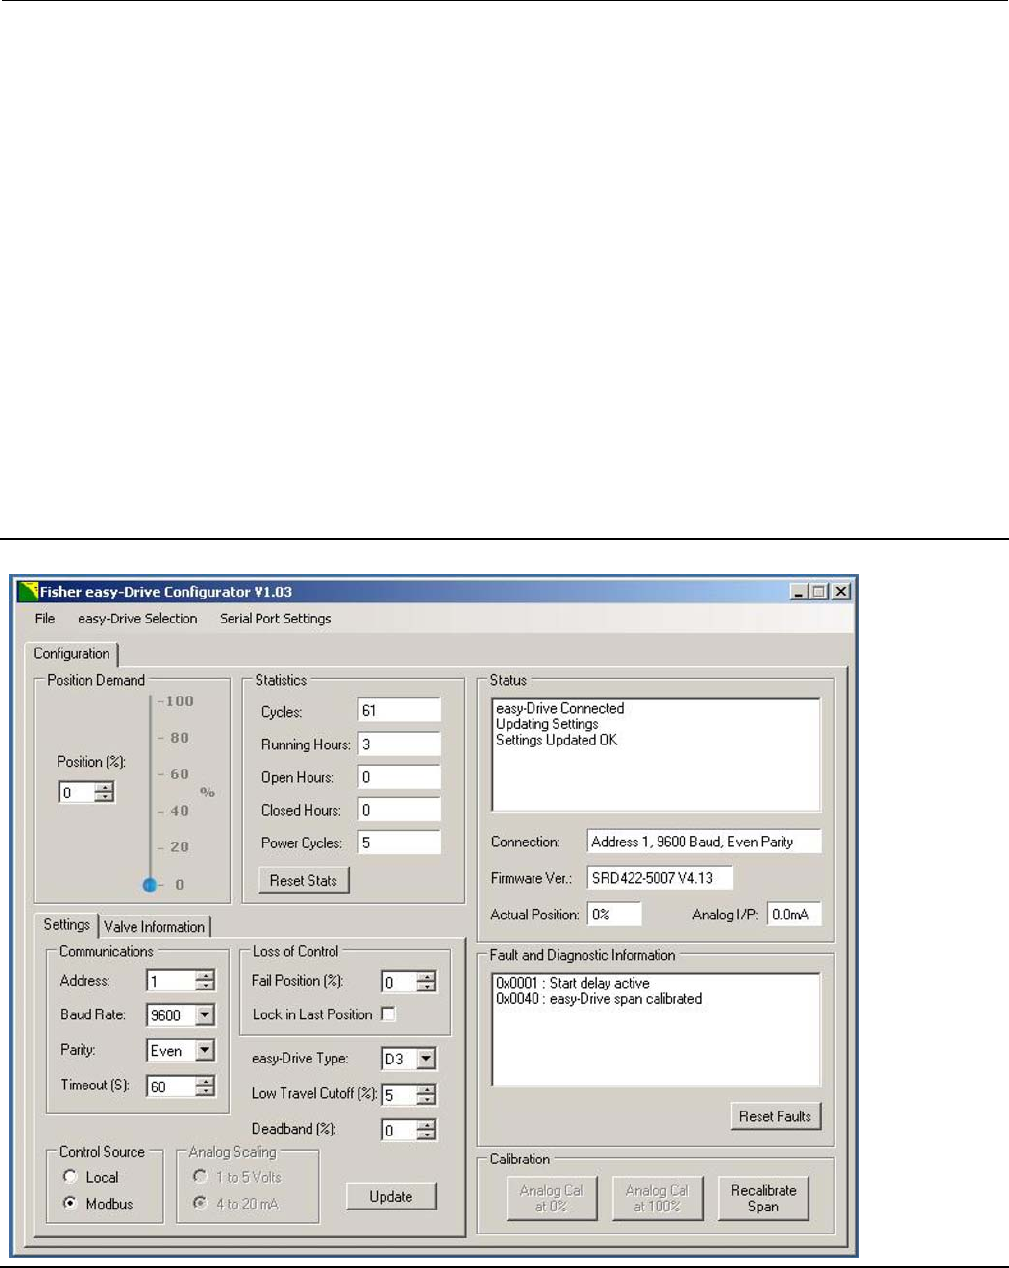
Task: Switch to Valve Information tab
Action: pyautogui.click(x=155, y=927)
